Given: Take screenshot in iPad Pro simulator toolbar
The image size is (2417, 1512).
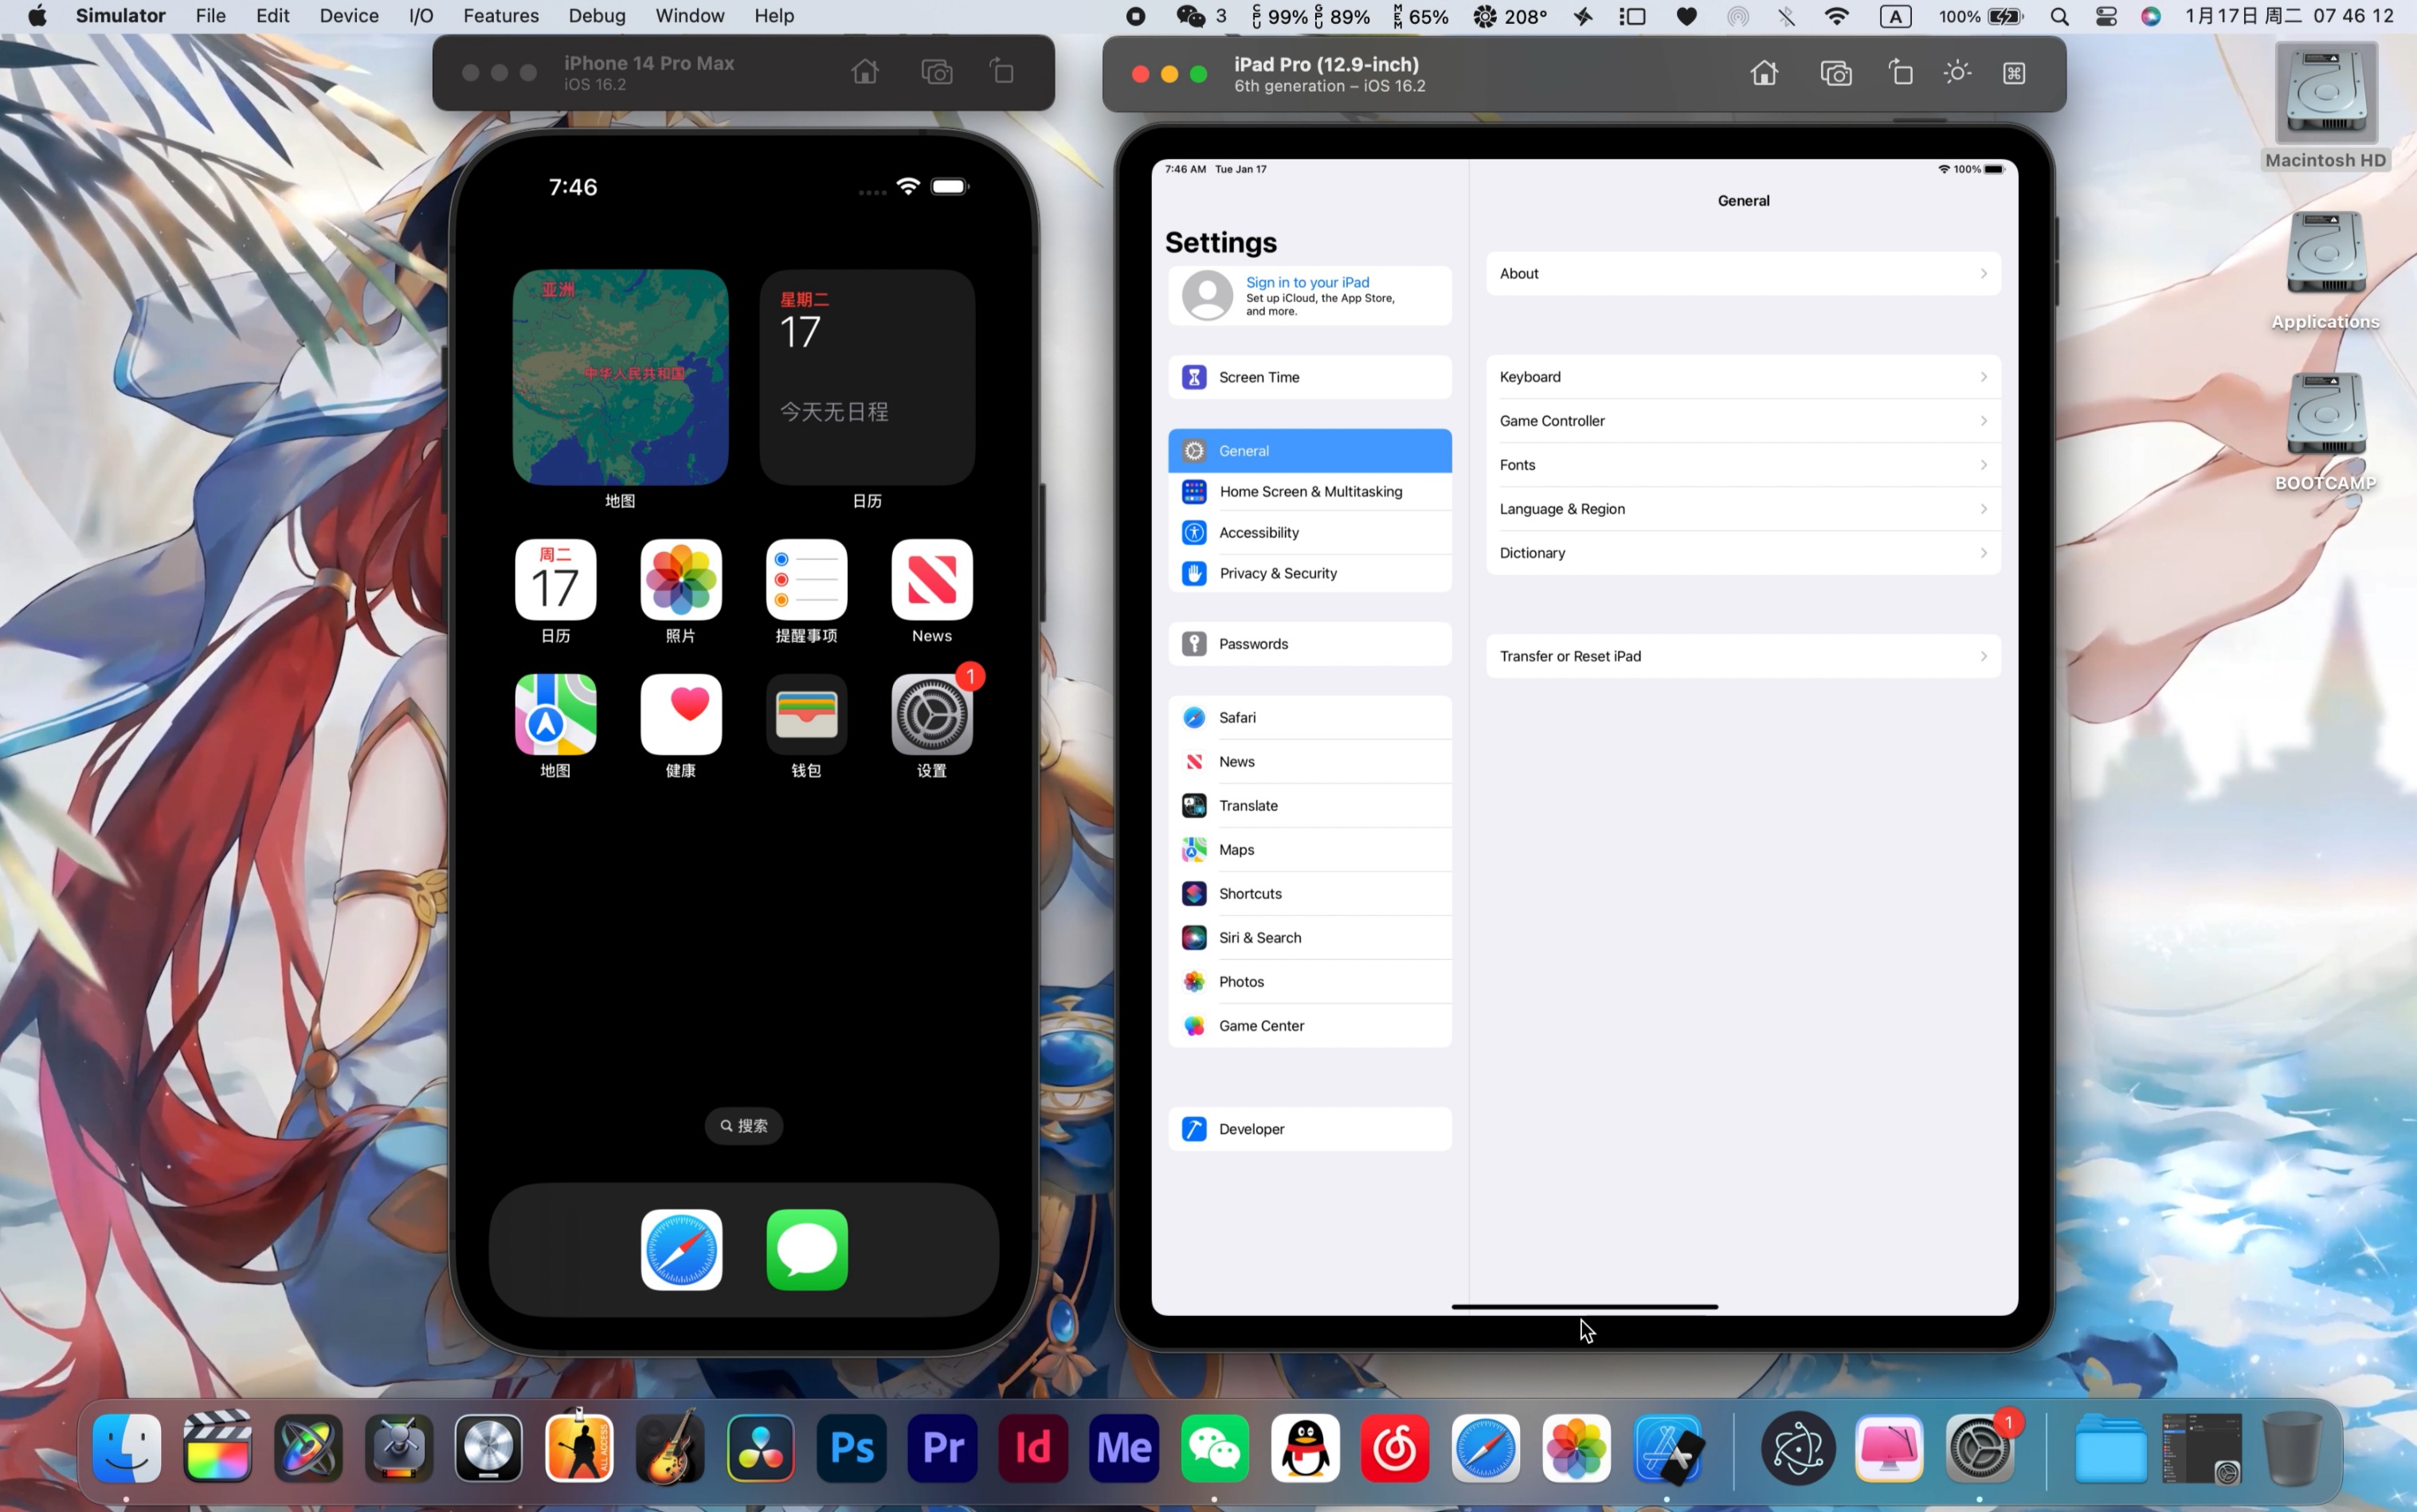Looking at the screenshot, I should pos(1836,73).
